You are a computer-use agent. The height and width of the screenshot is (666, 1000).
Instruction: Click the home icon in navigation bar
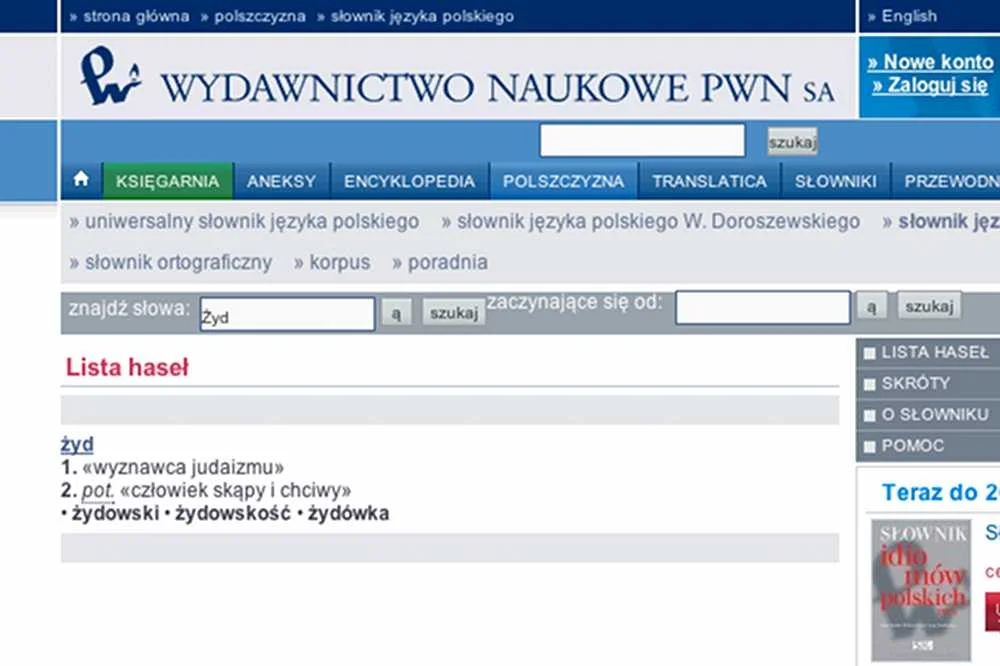pos(81,180)
